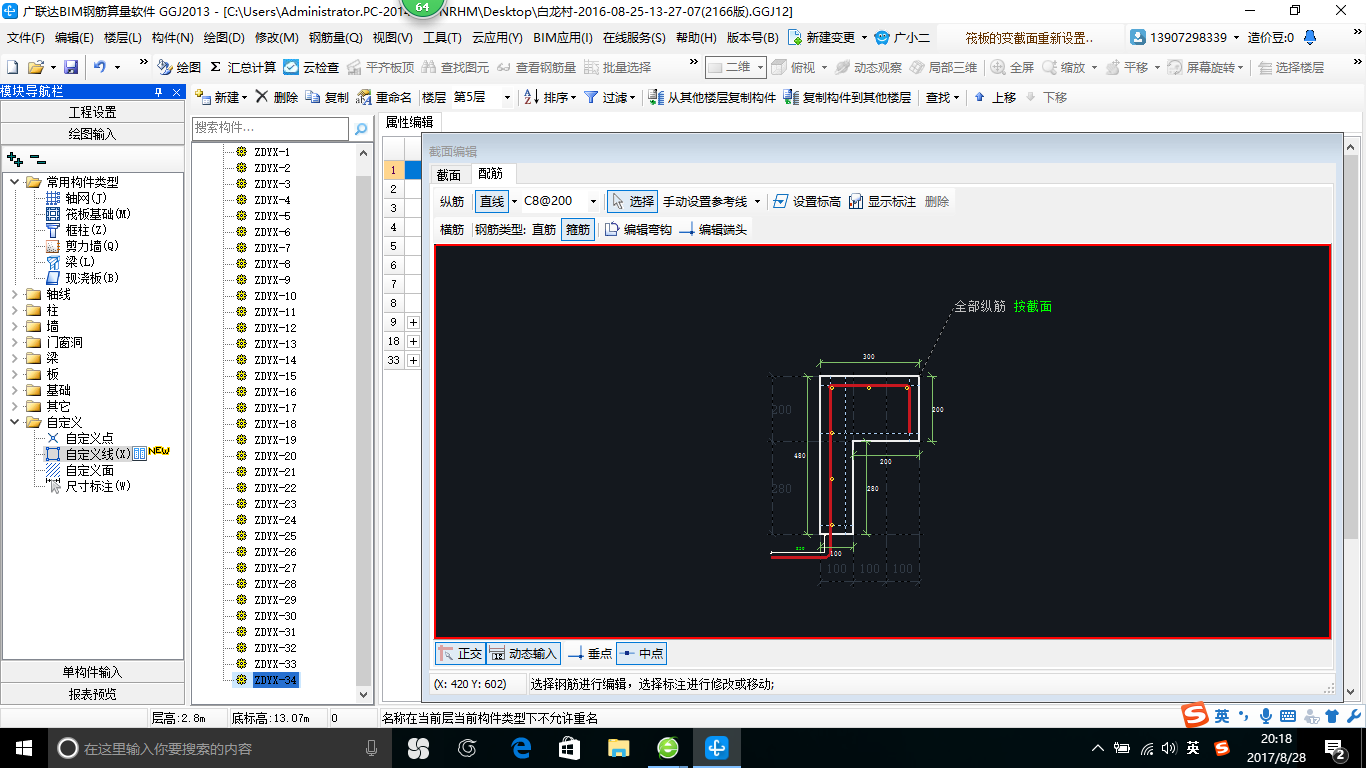The height and width of the screenshot is (768, 1366).
Task: Click 删除 delete component button
Action: coord(276,97)
